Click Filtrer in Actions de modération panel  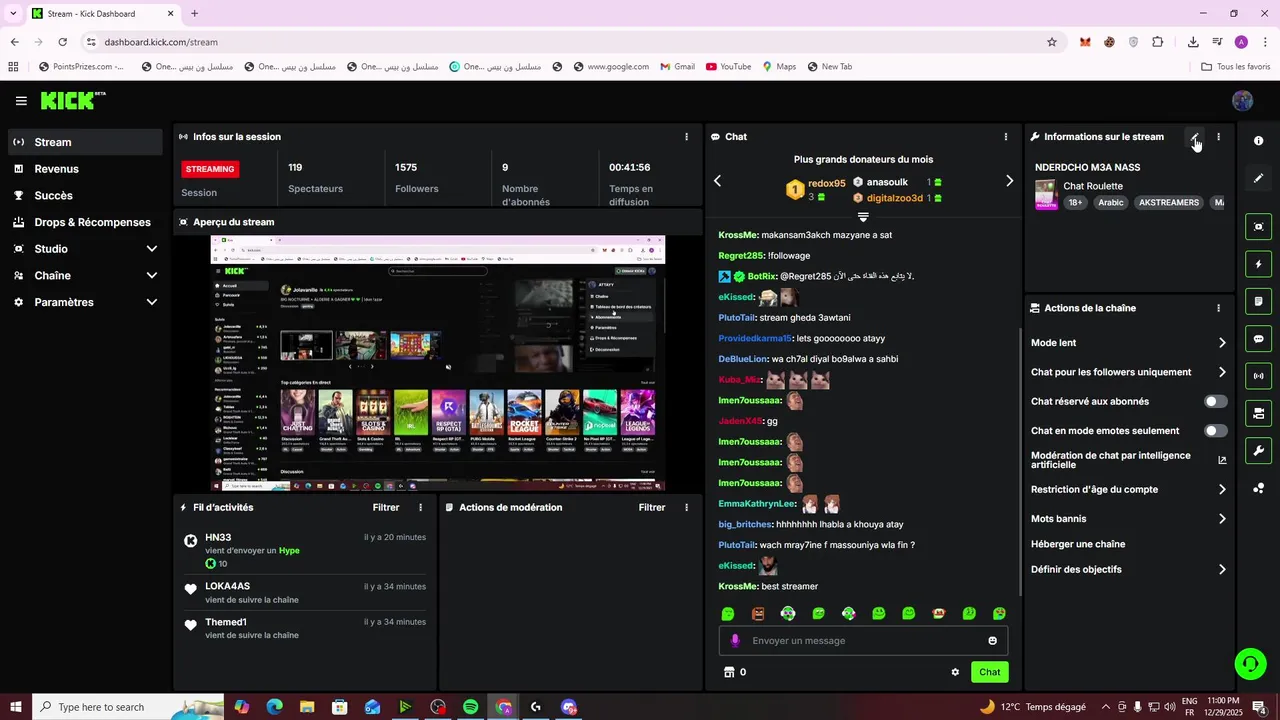[x=652, y=508]
